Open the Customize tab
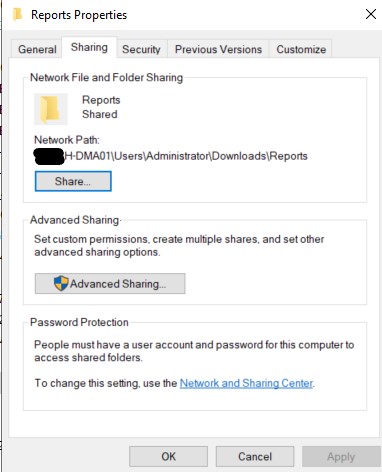Image resolution: width=382 pixels, height=472 pixels. pos(301,49)
